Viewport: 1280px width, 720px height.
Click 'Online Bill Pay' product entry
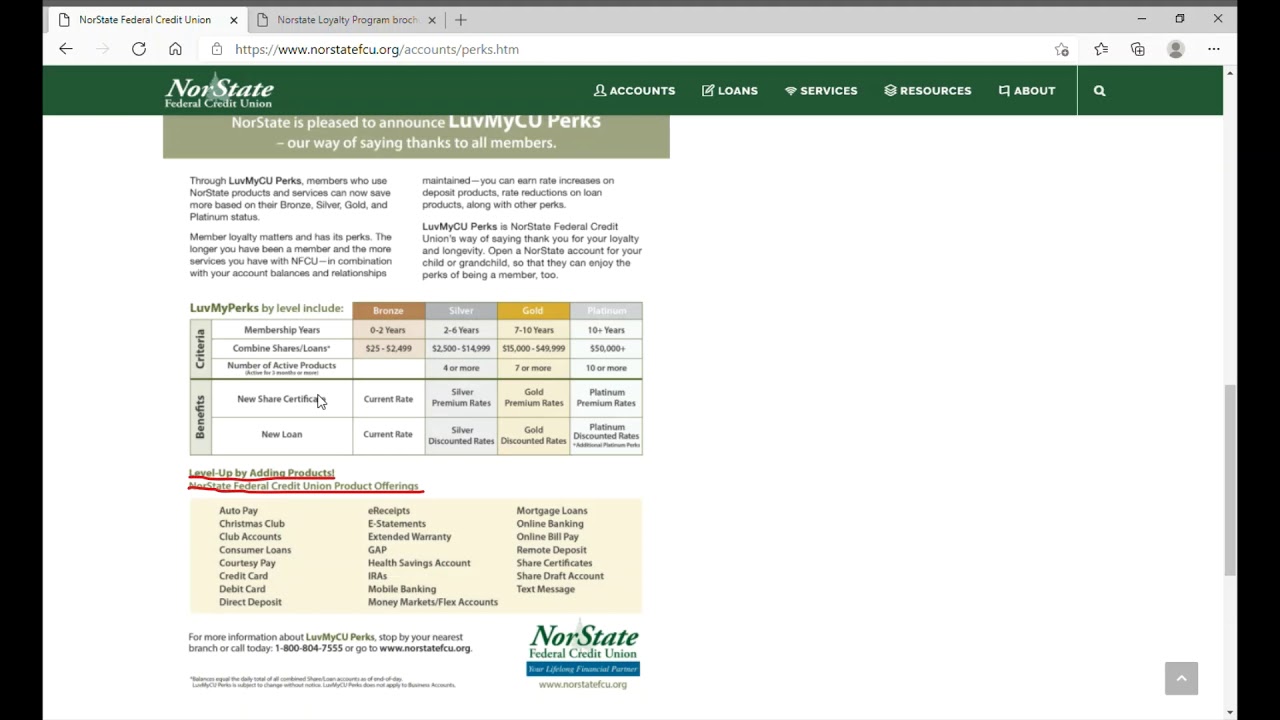point(547,537)
